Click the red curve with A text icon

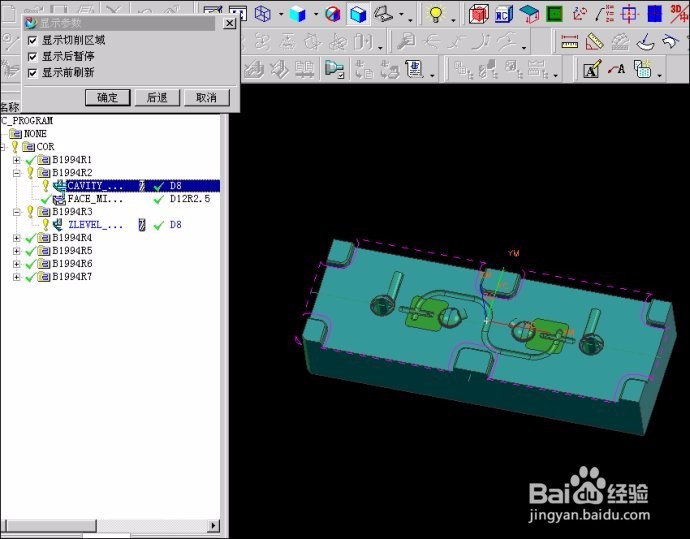coord(617,69)
